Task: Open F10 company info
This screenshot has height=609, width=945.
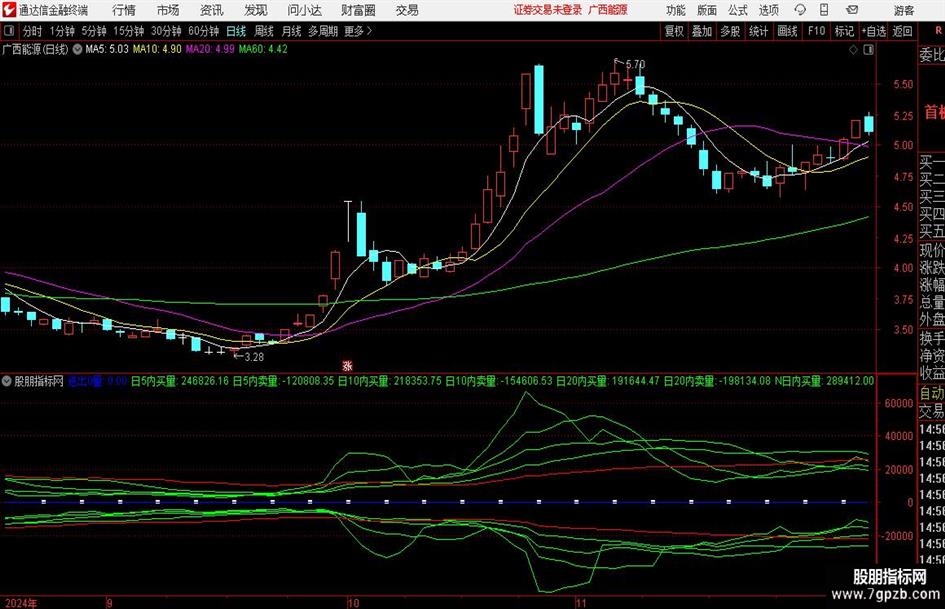Action: (x=816, y=31)
